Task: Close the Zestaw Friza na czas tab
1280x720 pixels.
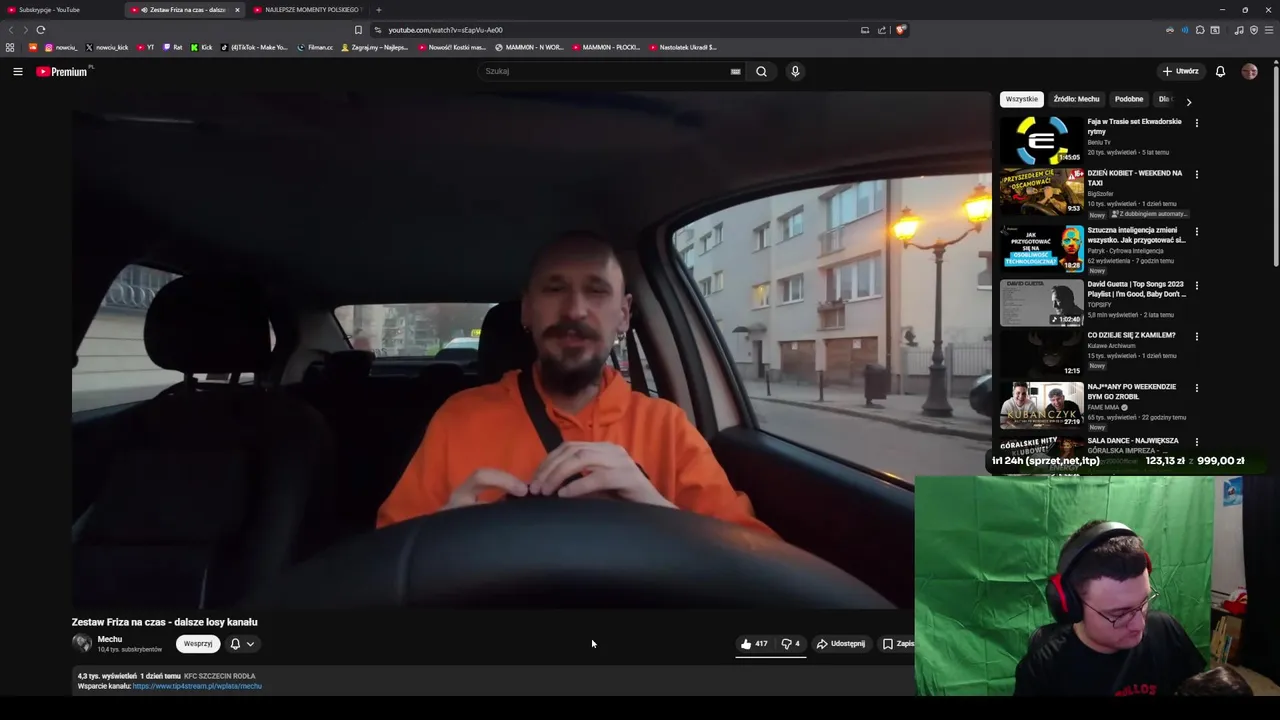Action: tap(237, 10)
